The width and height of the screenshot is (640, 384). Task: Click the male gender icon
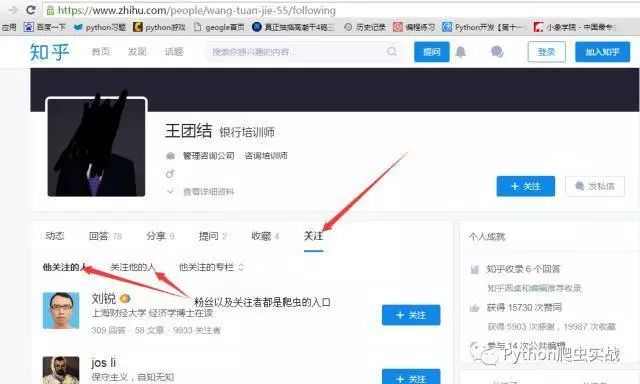[x=170, y=174]
